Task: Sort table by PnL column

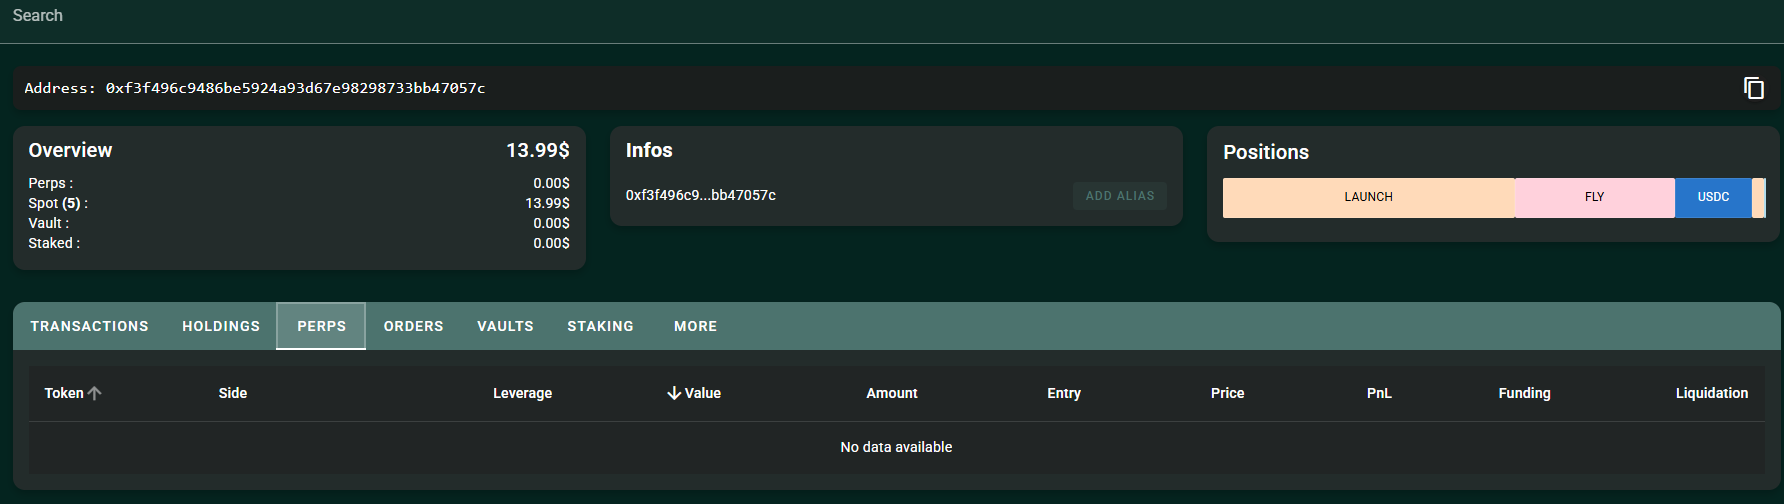Action: [1379, 393]
